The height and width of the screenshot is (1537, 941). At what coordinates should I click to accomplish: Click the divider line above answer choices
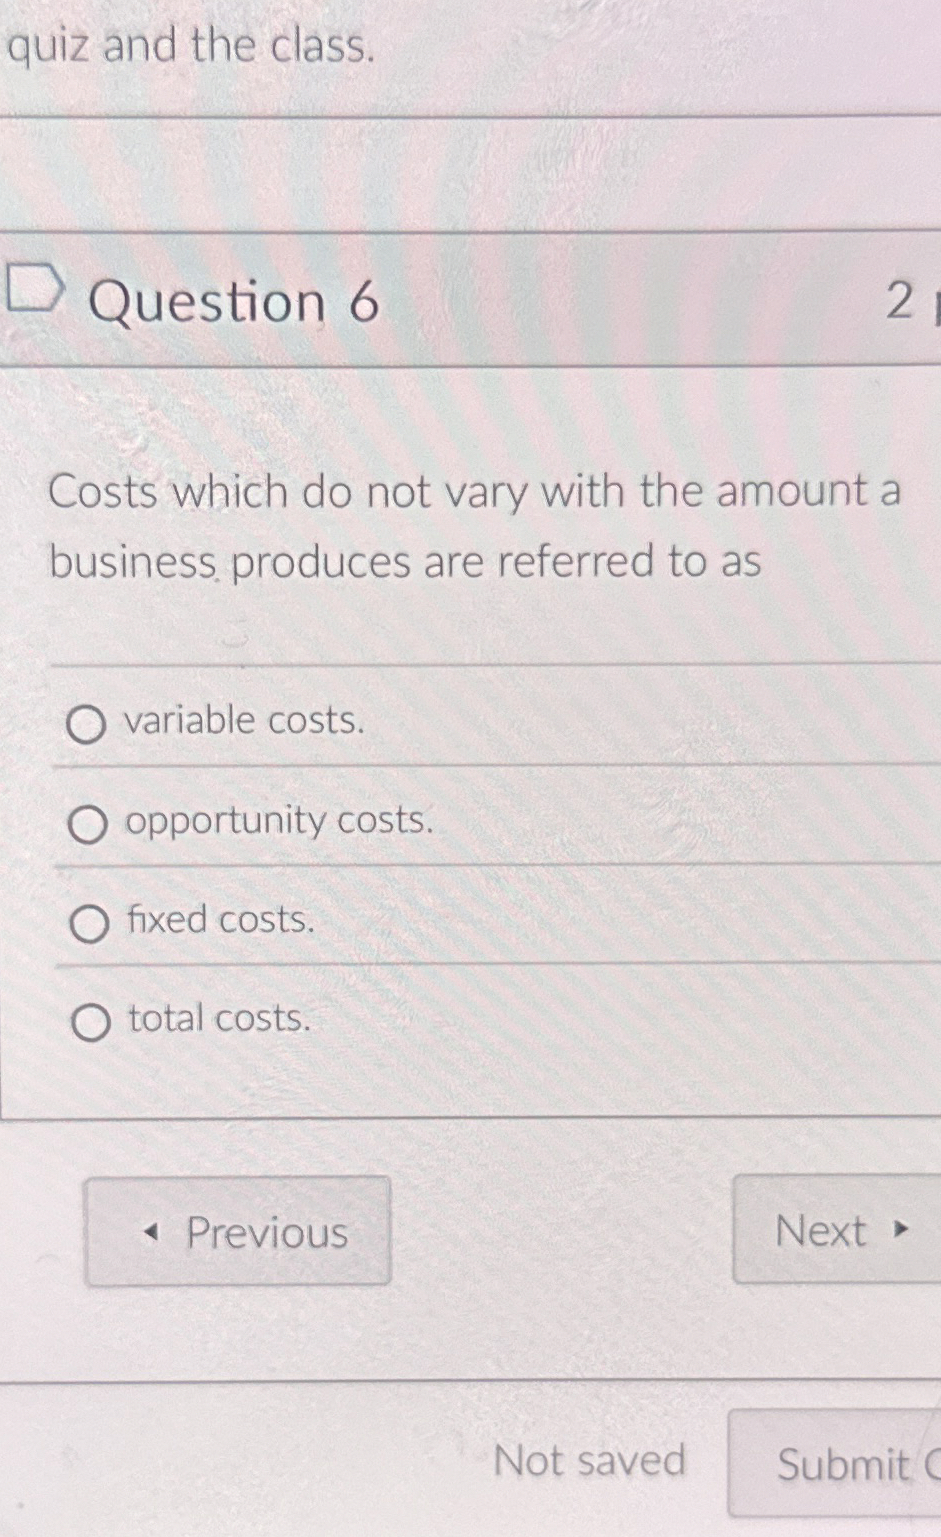[470, 662]
